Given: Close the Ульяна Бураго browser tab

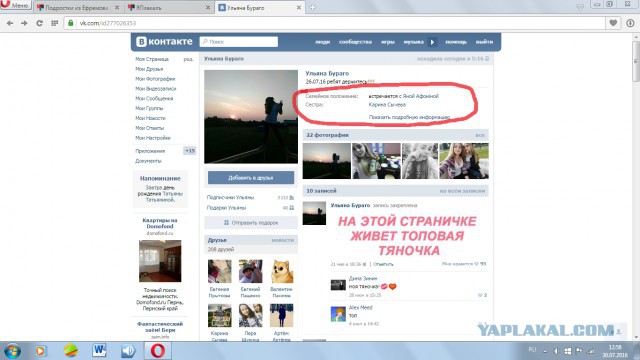Looking at the screenshot, I should coord(299,7).
